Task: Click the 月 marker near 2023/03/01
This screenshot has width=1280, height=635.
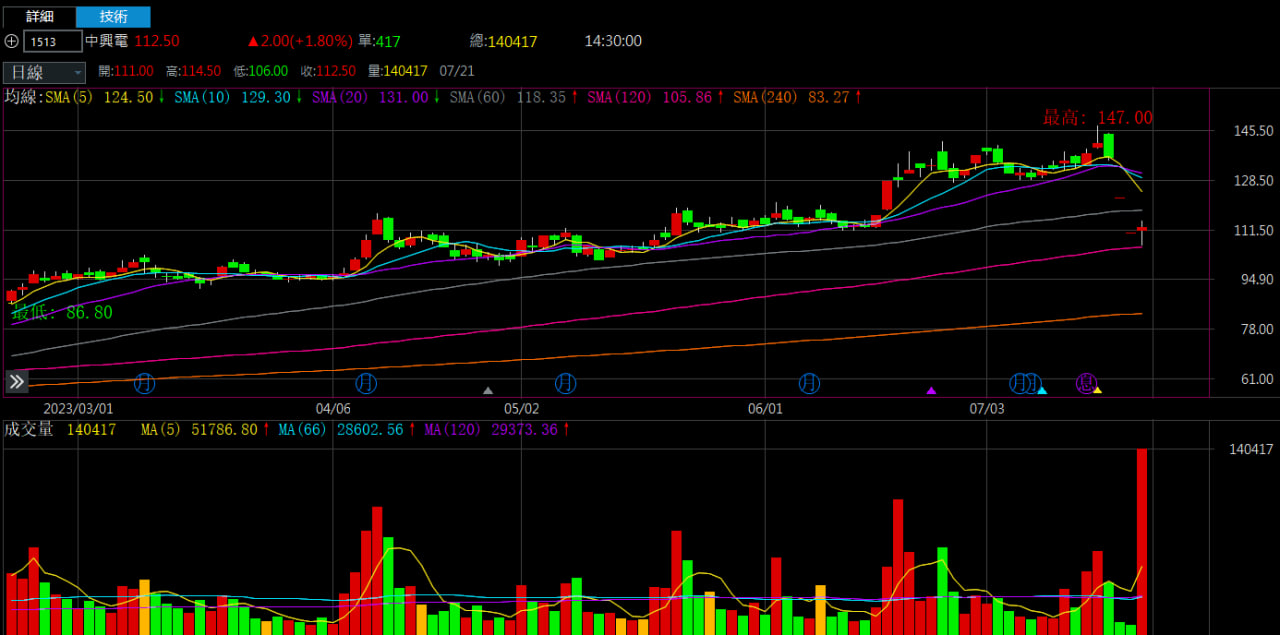Action: (145, 382)
